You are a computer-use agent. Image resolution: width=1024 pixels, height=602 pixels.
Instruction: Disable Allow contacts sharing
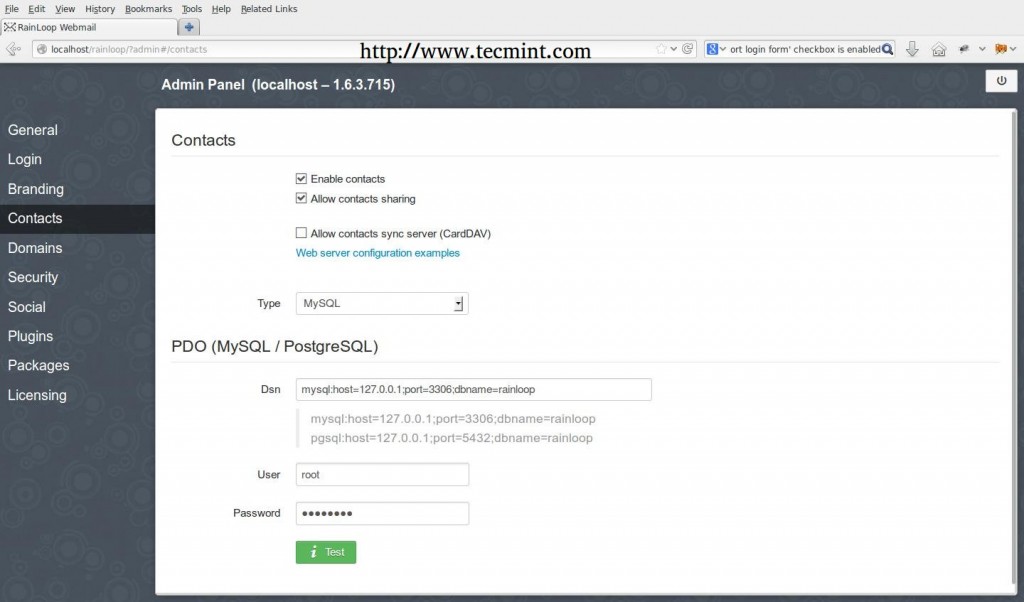[301, 198]
